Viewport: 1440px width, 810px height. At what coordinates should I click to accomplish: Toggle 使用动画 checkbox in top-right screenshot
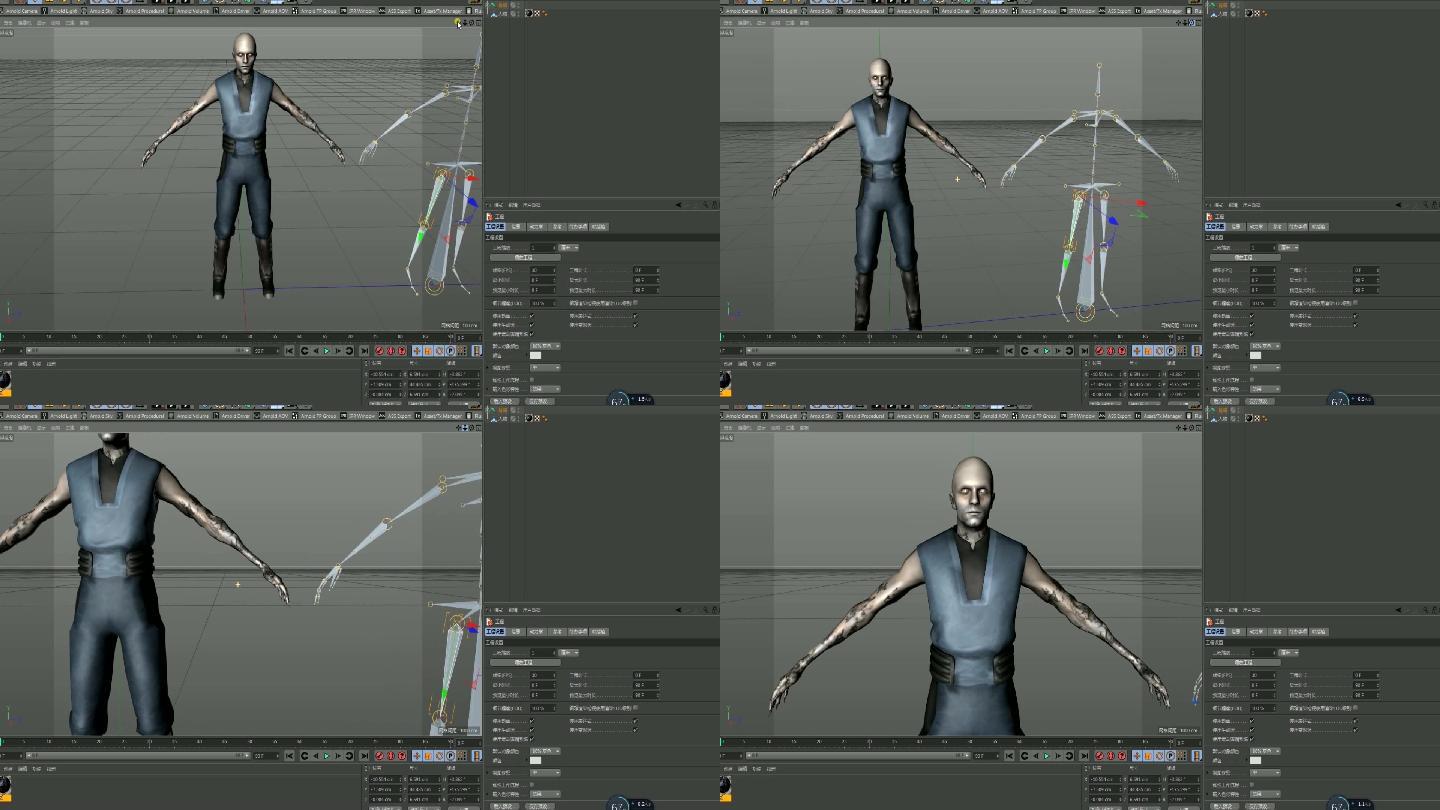click(x=1252, y=316)
